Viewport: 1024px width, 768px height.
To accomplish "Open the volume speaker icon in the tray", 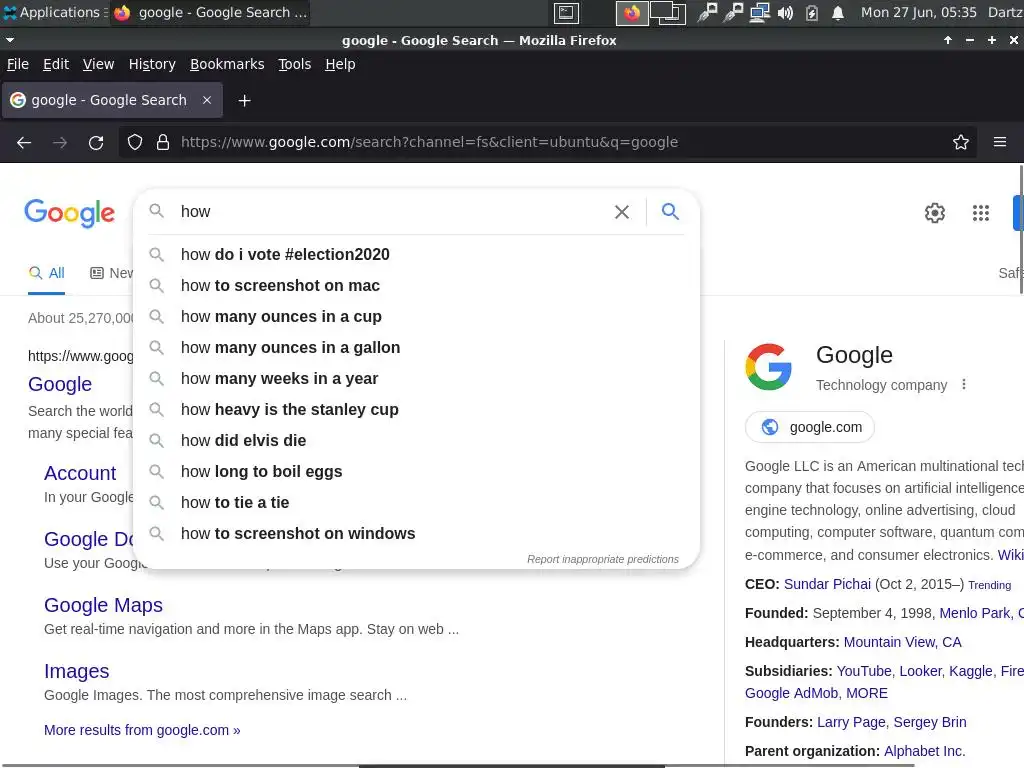I will tap(786, 12).
